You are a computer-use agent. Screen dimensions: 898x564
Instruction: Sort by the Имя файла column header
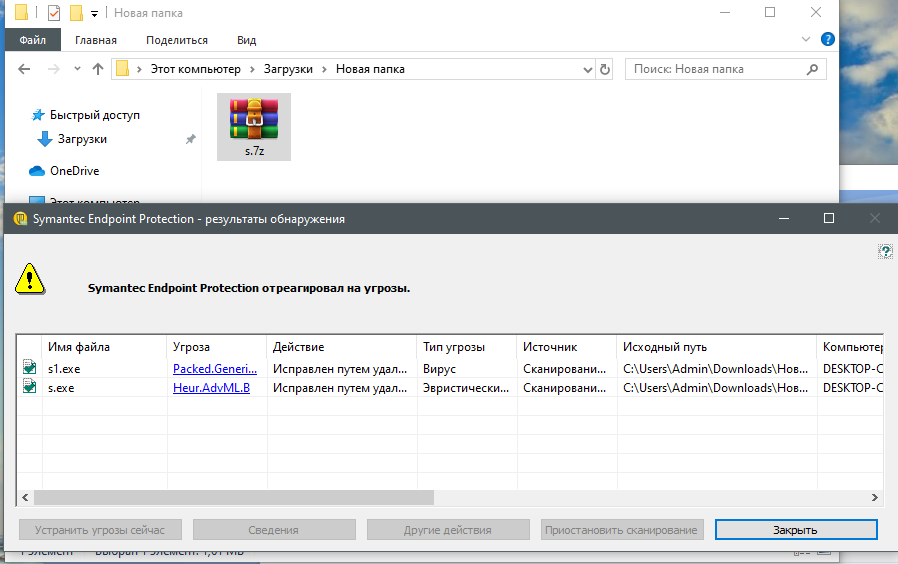pos(104,347)
